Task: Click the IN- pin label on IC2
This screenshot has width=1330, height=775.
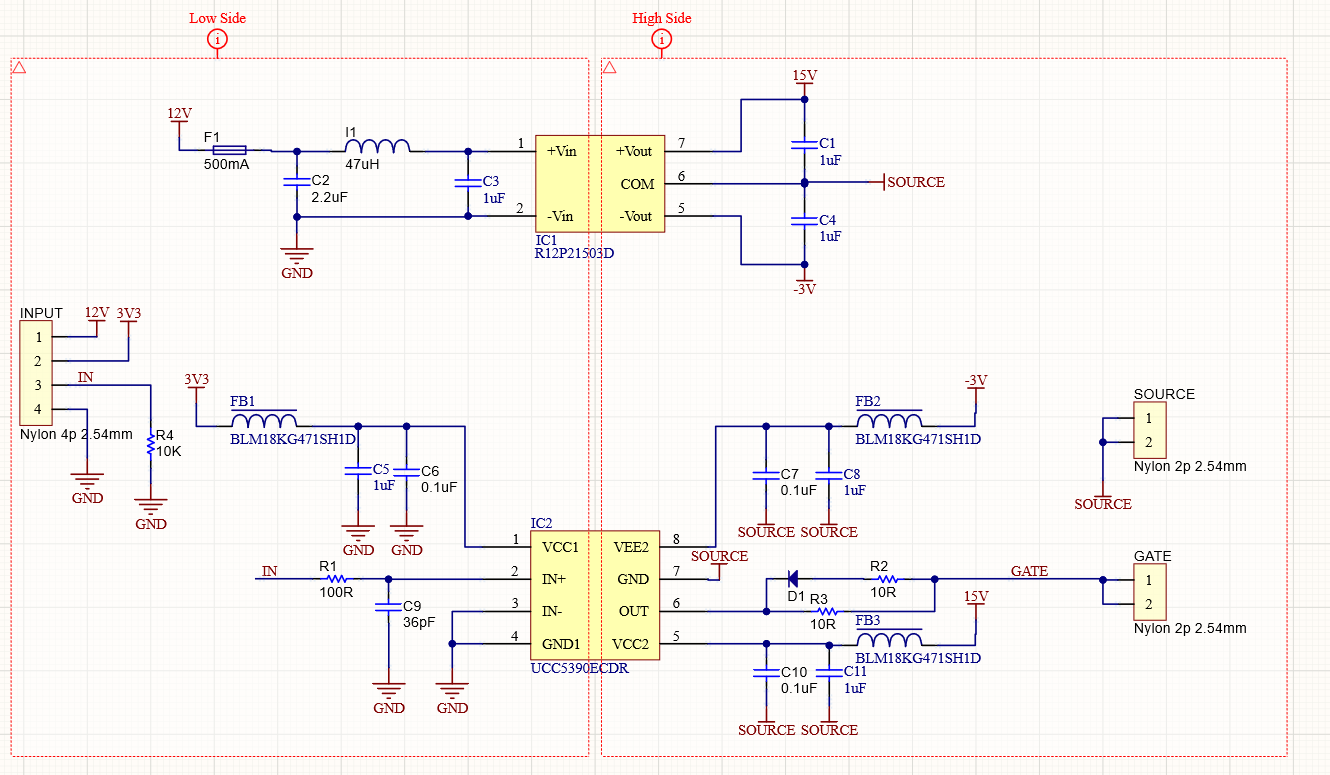Action: click(x=552, y=611)
